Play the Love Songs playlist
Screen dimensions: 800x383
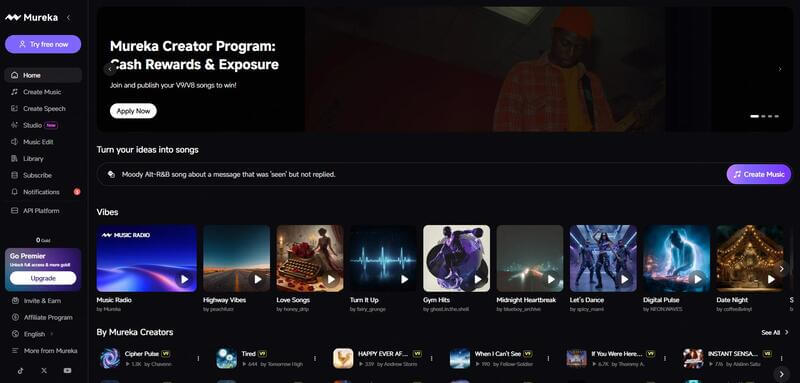coord(331,279)
